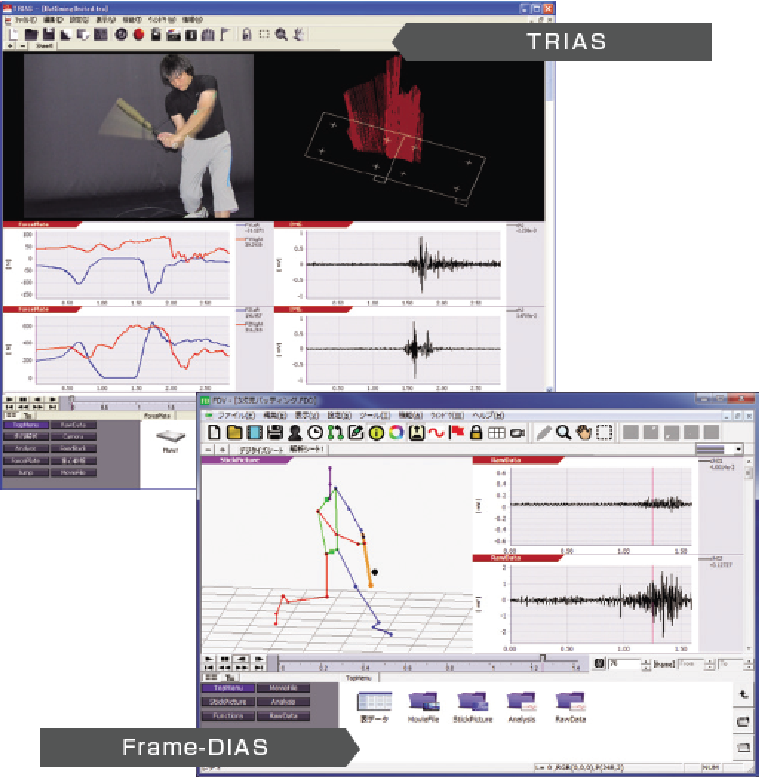
Task: Click the red record icon in TRIAS toolbar
Action: tap(139, 35)
